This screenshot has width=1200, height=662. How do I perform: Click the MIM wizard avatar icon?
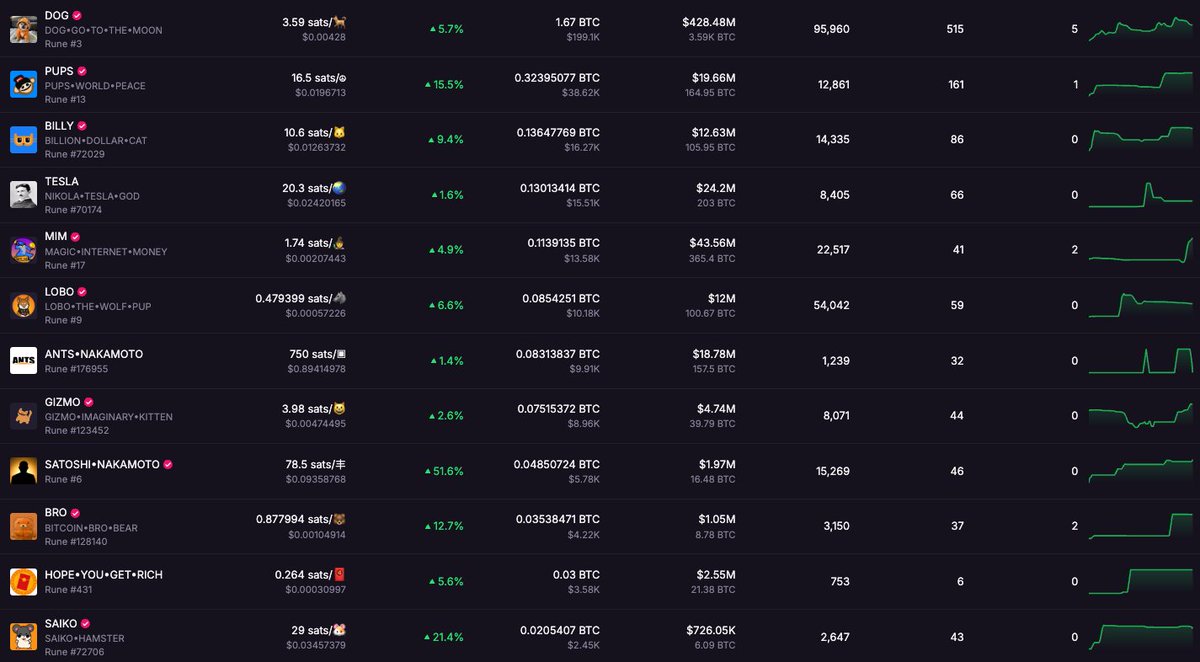tap(24, 250)
